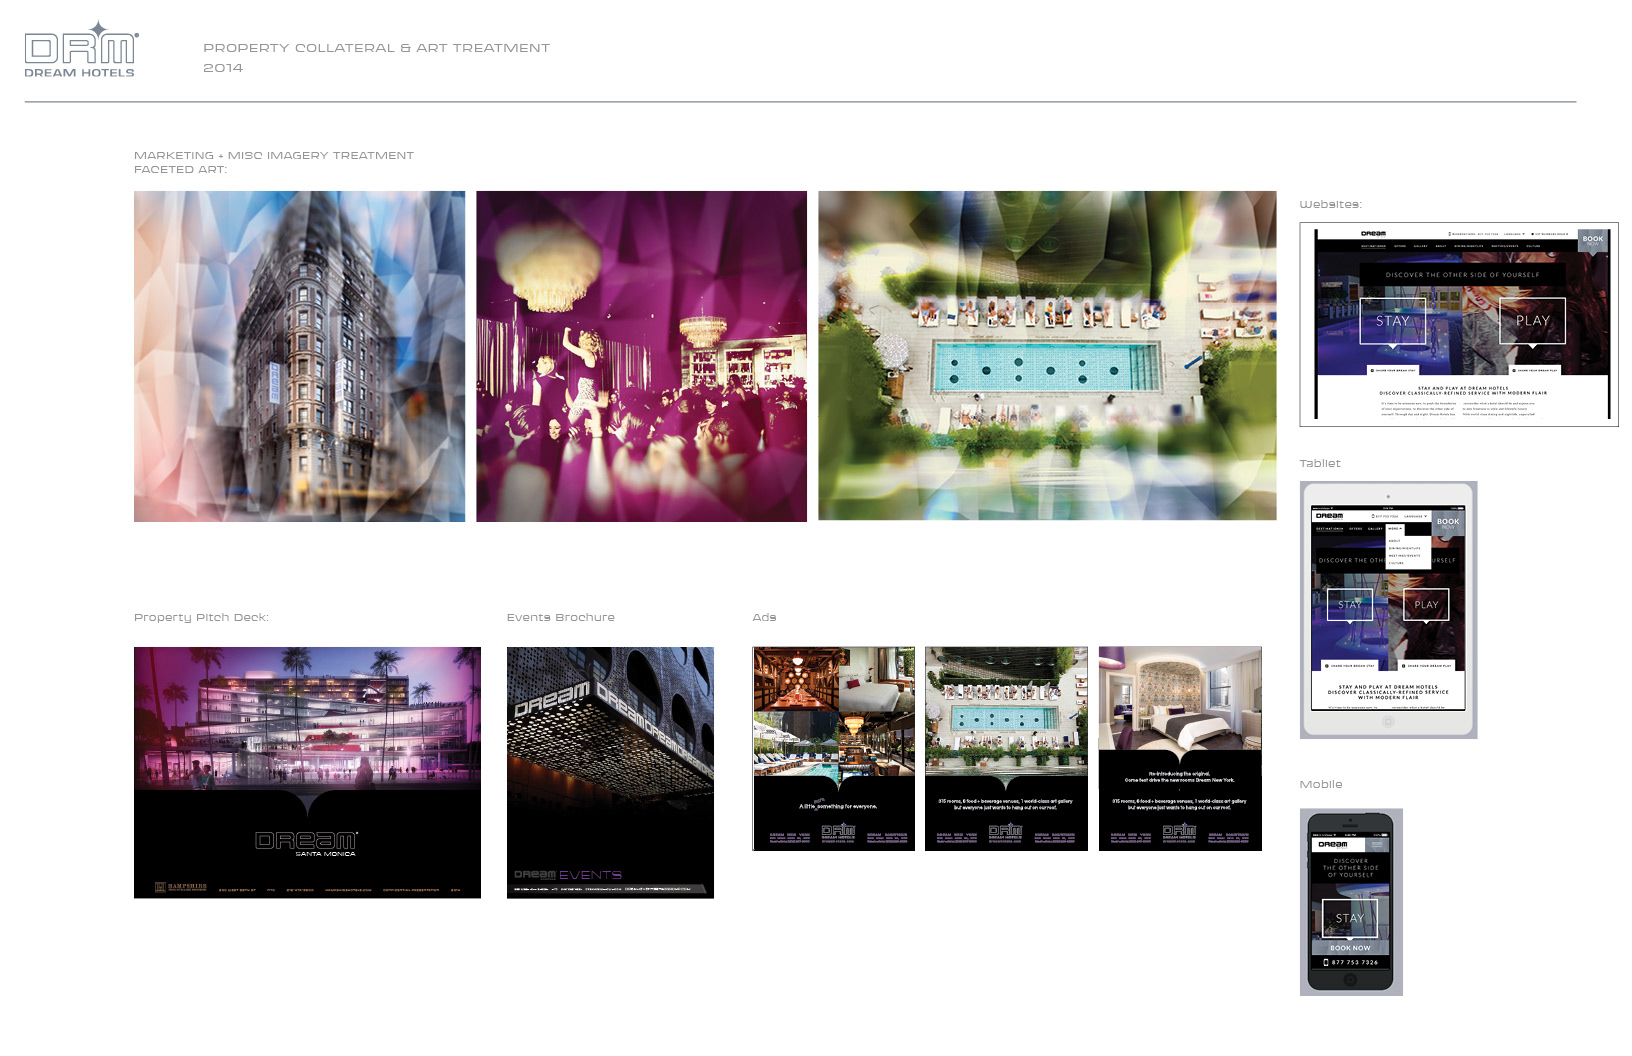This screenshot has height=1056, width=1632.
Task: Click STAY box in tablet mockup
Action: 1350,605
